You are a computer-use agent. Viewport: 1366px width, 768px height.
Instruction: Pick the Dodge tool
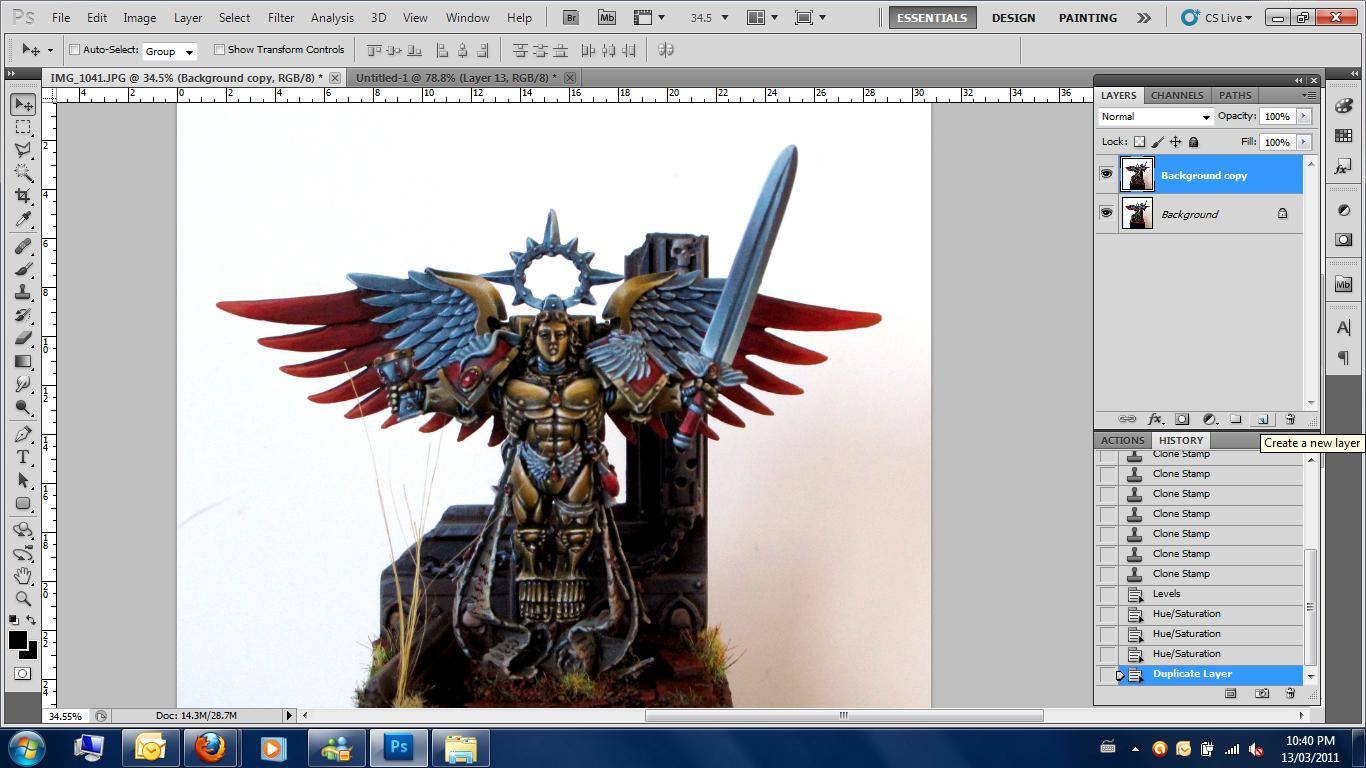[x=23, y=407]
